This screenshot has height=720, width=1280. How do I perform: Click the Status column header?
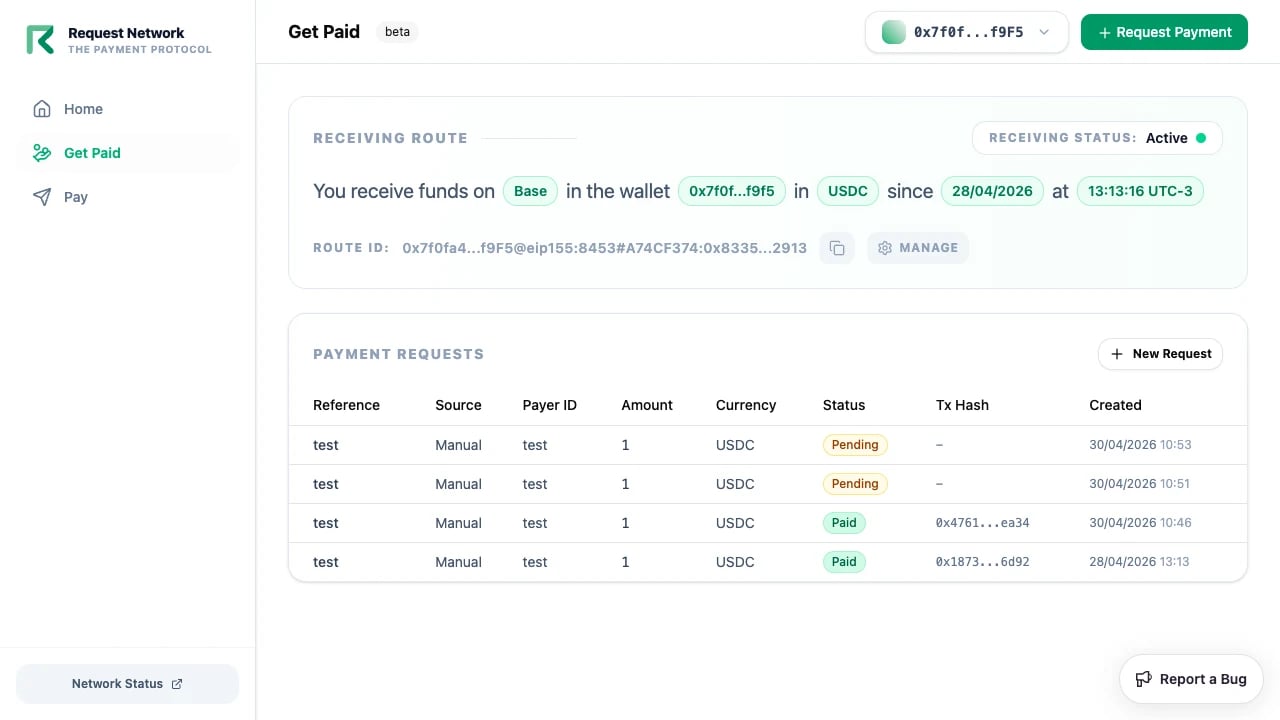(844, 405)
